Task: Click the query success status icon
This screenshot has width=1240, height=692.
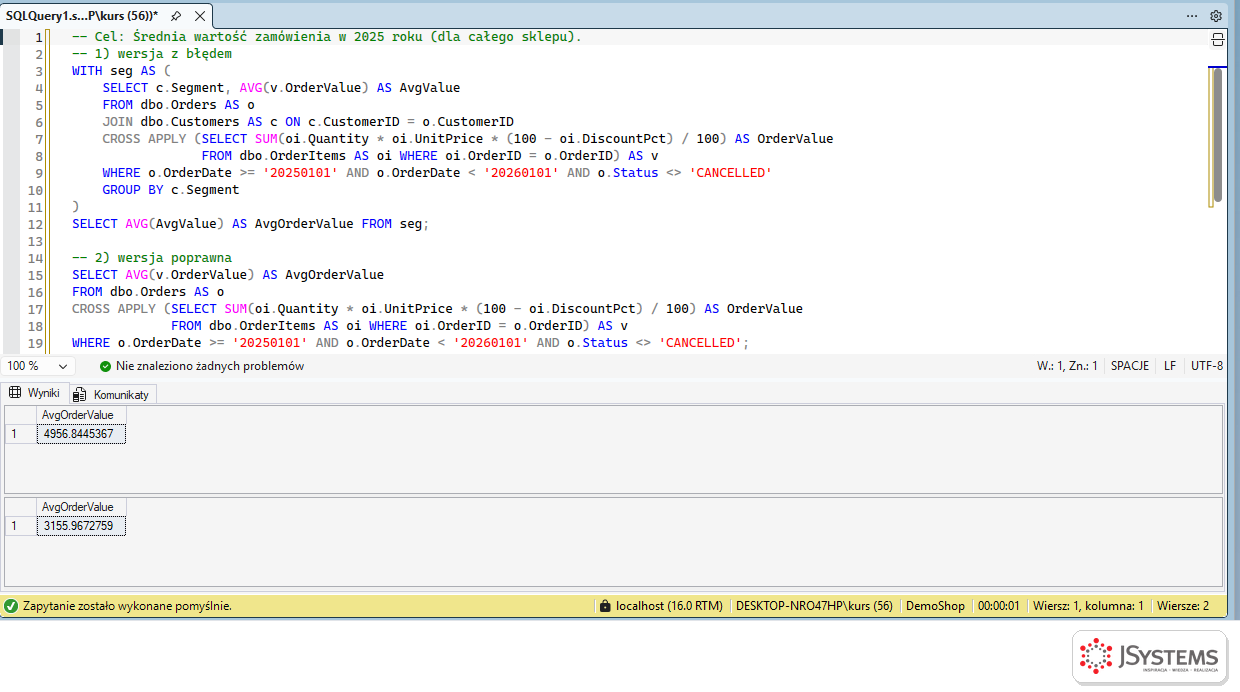Action: click(x=11, y=606)
